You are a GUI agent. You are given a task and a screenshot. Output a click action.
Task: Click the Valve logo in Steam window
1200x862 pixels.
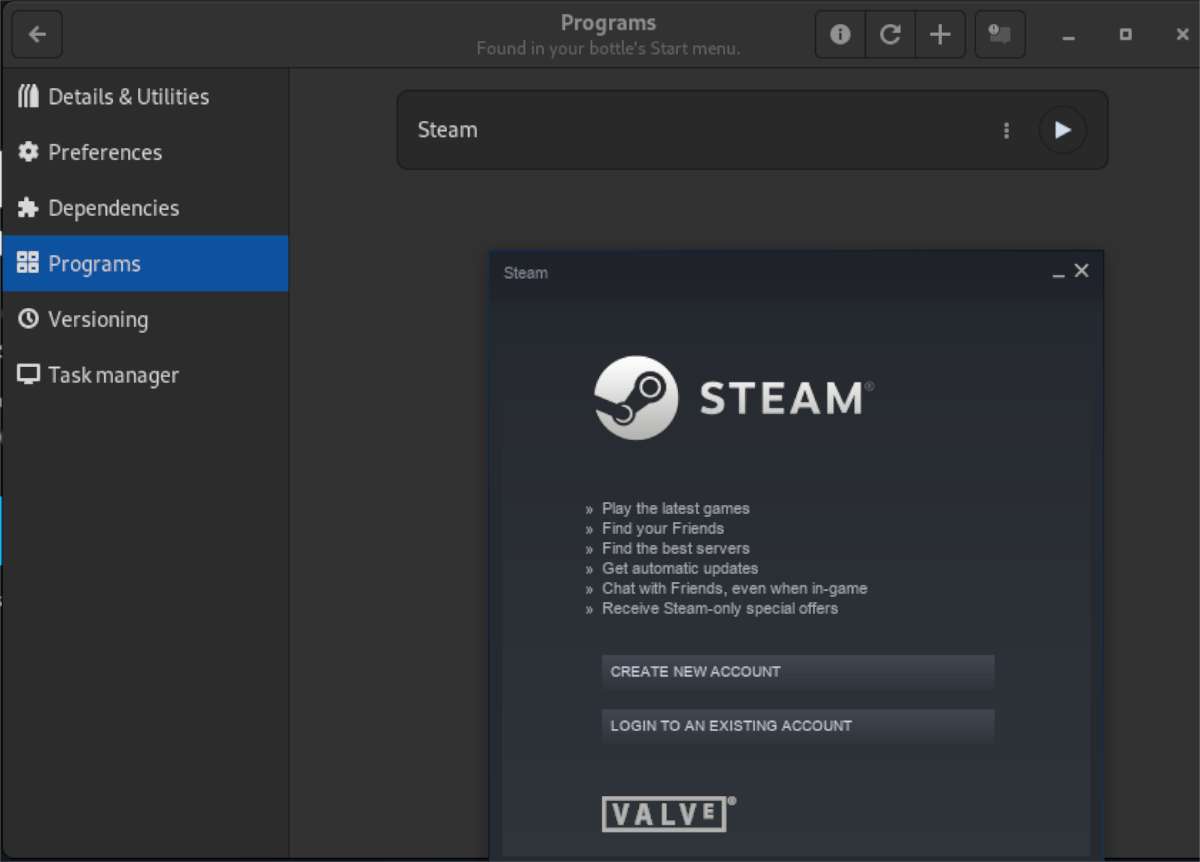click(669, 814)
